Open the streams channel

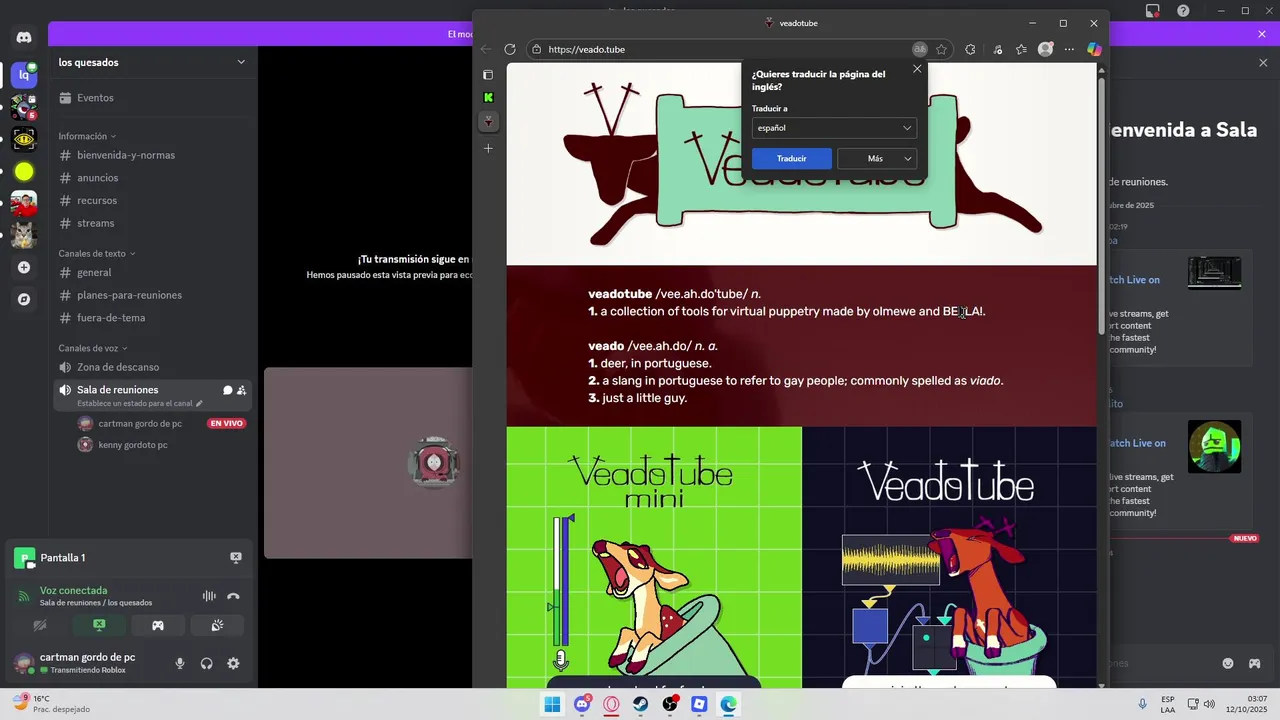(x=152, y=223)
